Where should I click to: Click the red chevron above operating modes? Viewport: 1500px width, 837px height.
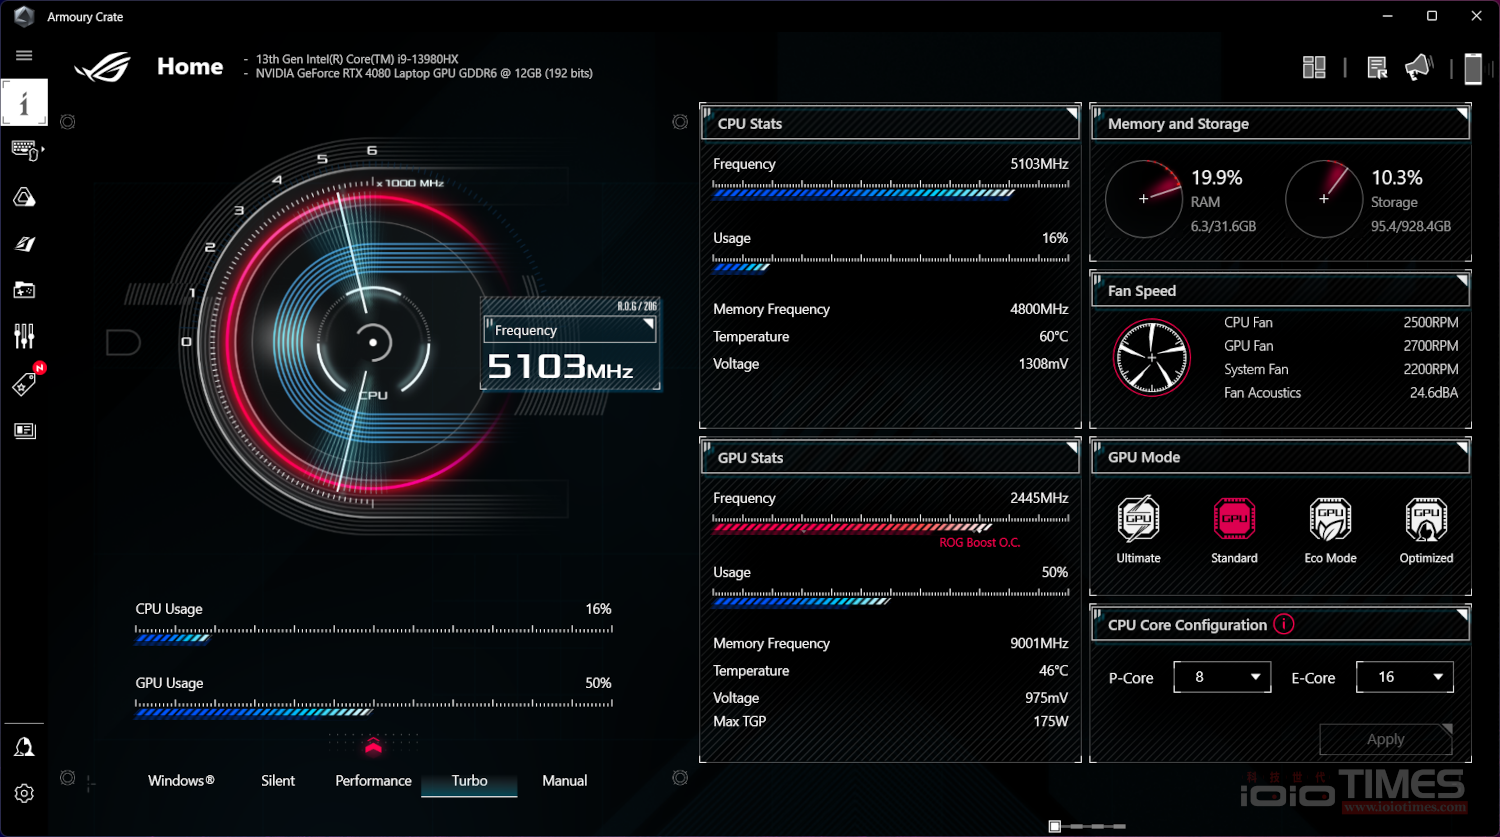(x=373, y=746)
